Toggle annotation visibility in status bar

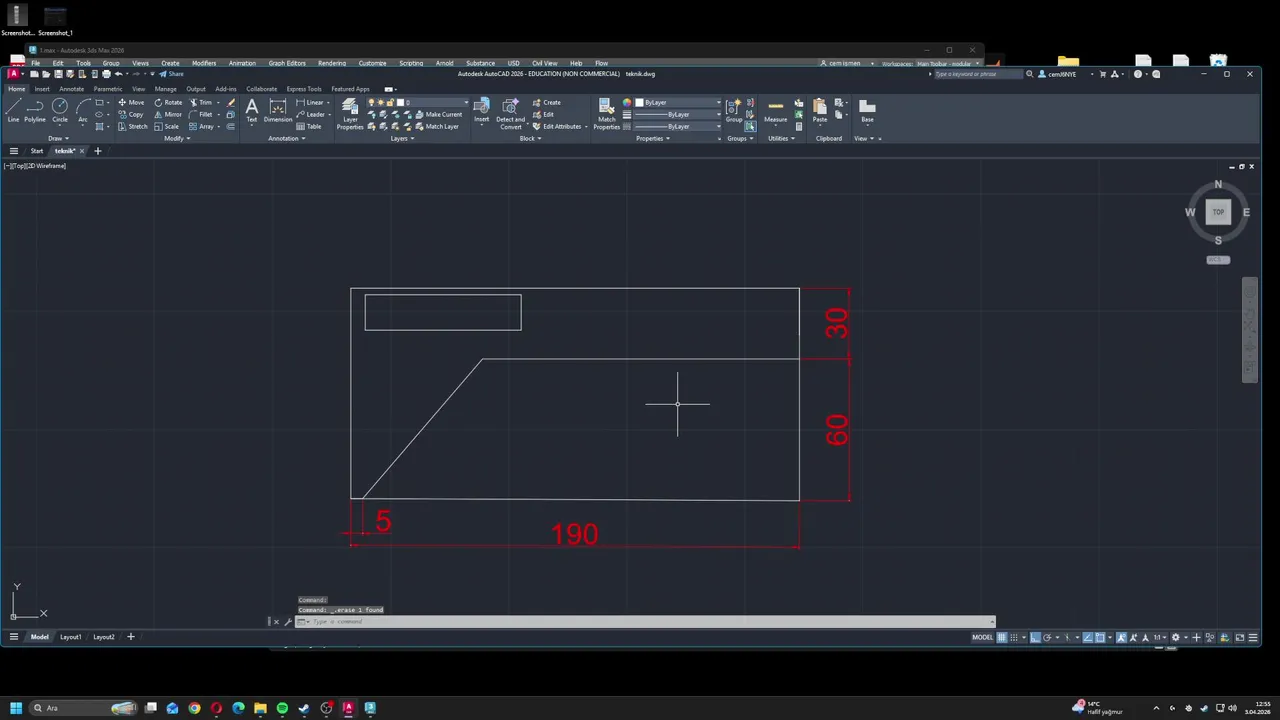tap(1122, 637)
